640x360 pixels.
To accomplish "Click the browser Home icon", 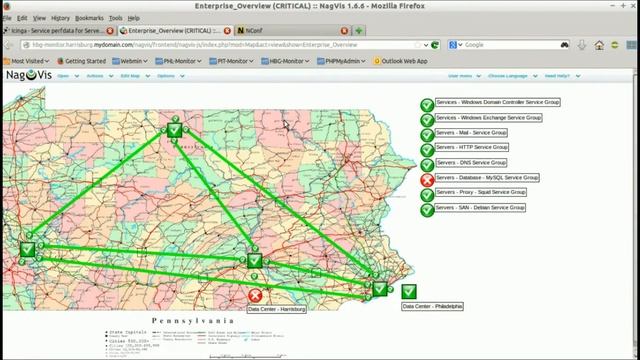I will [599, 45].
